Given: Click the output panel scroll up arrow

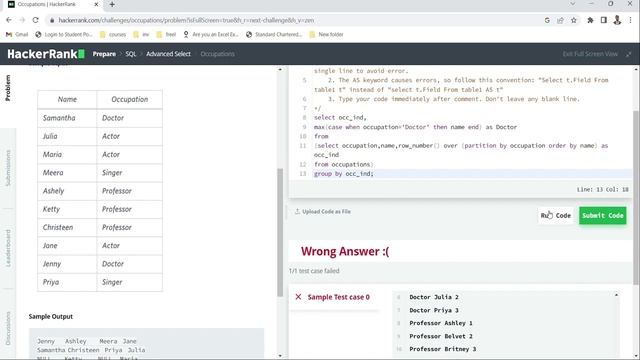Looking at the screenshot, I should 616,295.
